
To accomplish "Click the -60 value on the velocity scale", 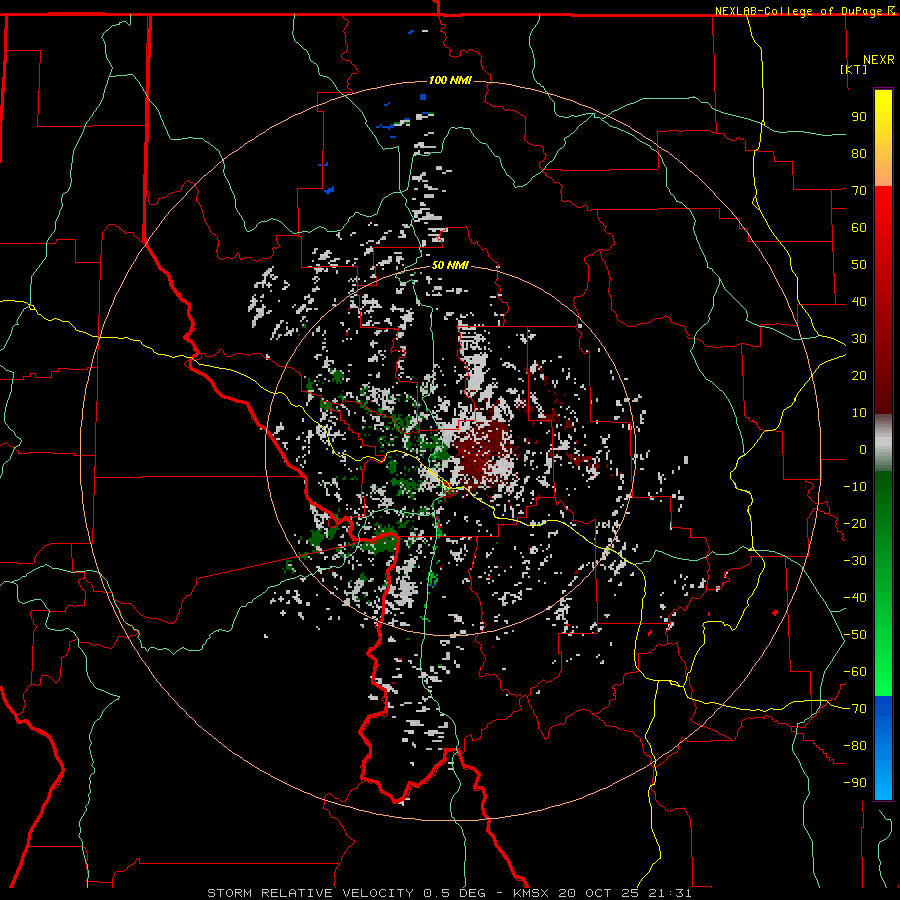I will [855, 672].
